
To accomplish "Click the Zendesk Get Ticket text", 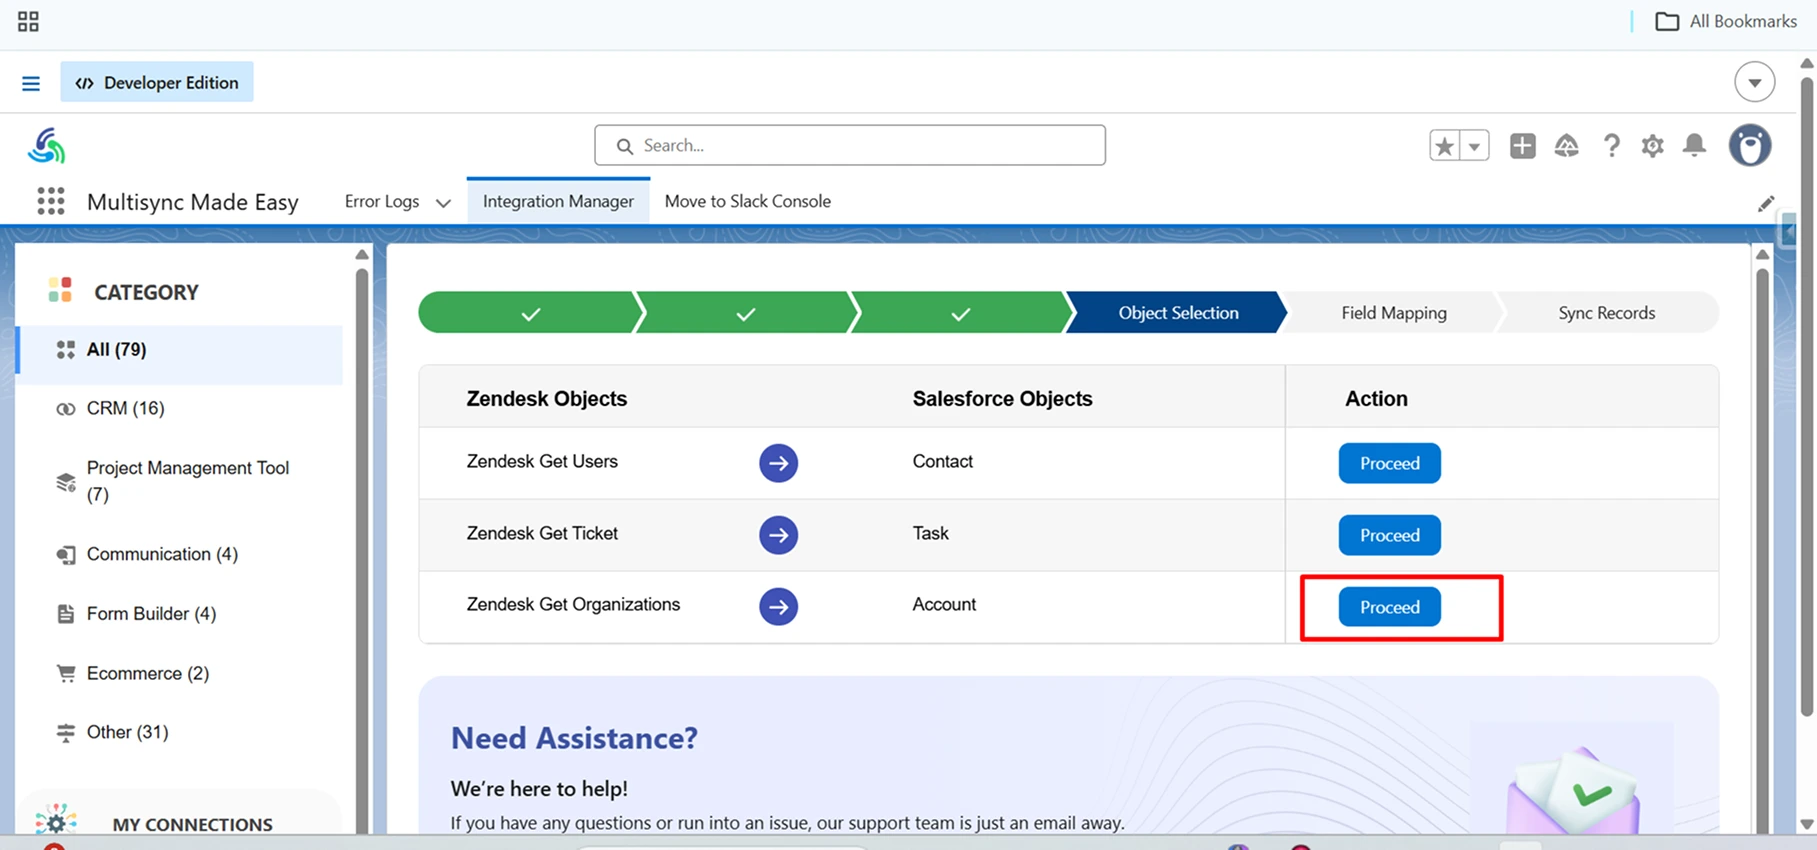I will click(x=542, y=534).
